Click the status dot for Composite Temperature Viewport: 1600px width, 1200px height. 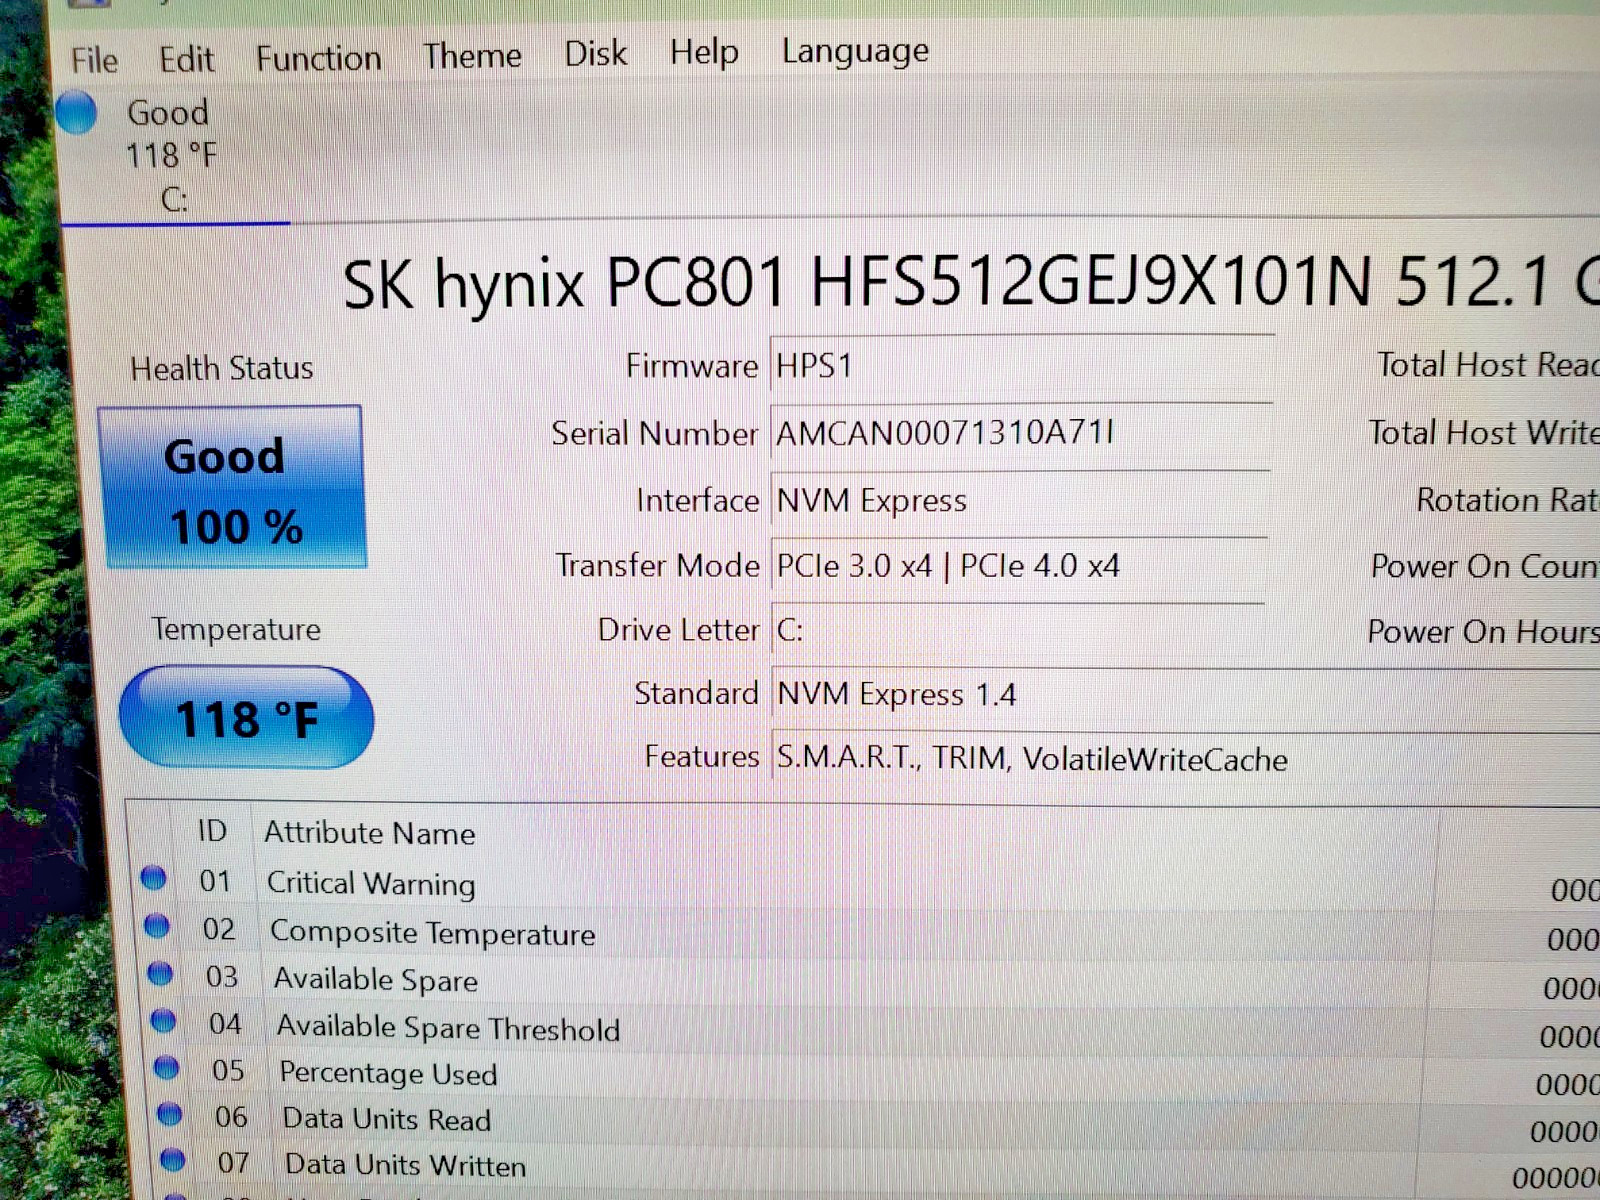pyautogui.click(x=157, y=926)
